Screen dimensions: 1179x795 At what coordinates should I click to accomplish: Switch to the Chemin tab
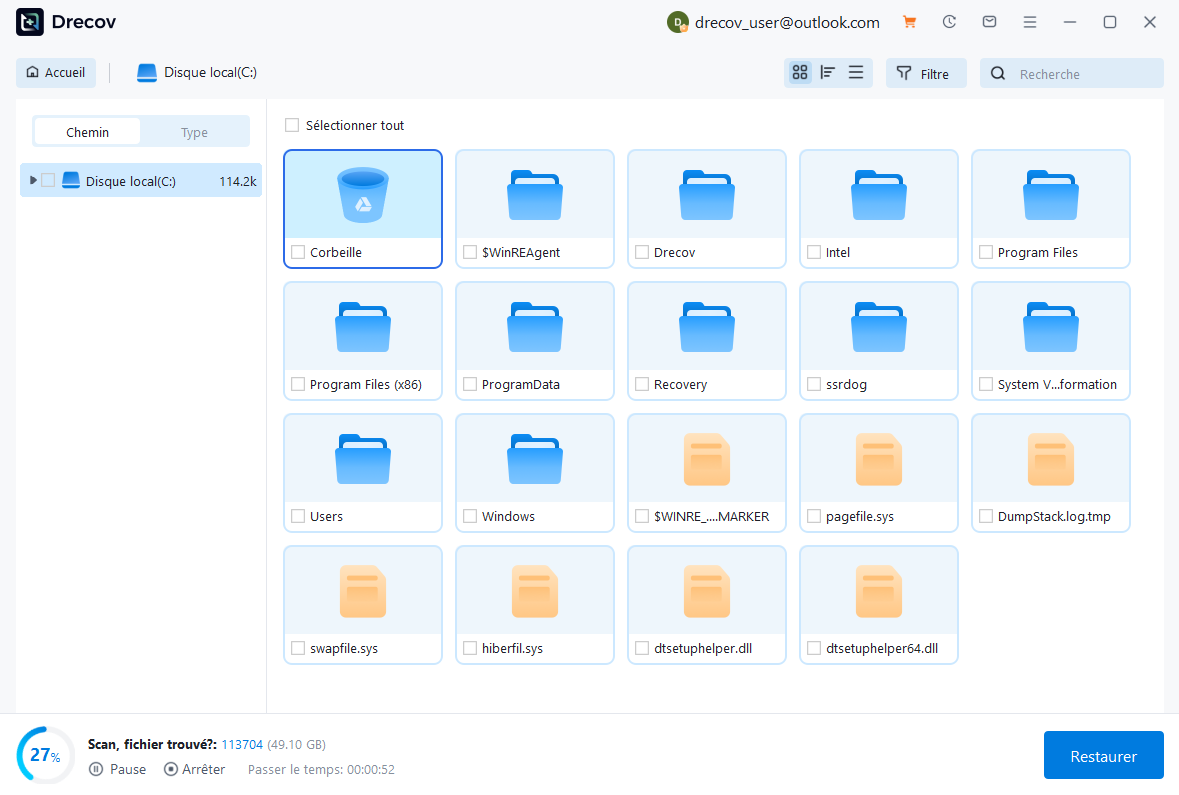[87, 132]
